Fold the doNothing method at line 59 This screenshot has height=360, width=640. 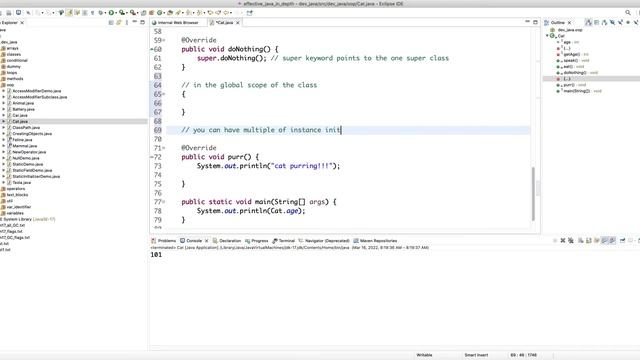164,40
